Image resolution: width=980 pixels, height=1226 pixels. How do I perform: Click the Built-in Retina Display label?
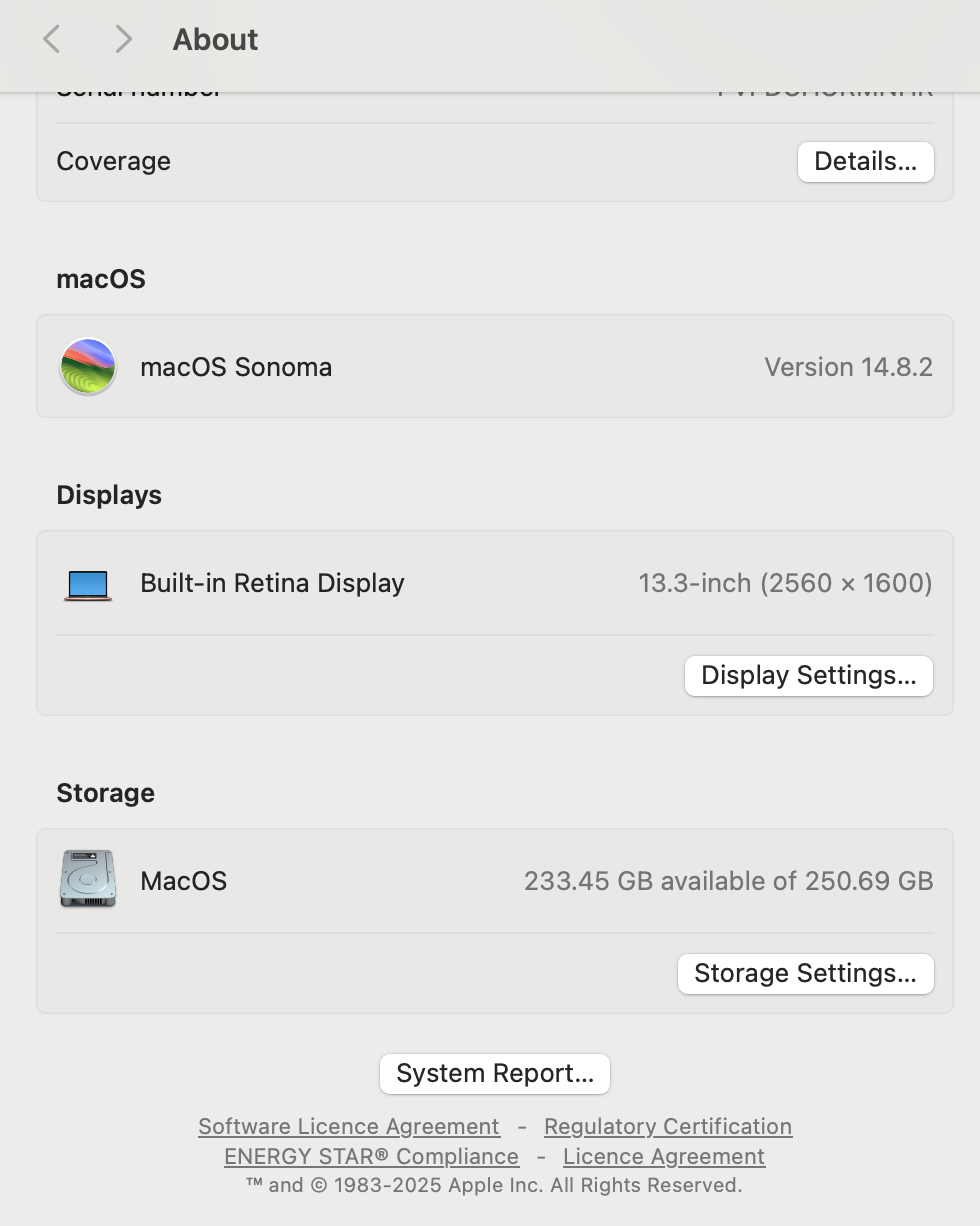point(272,583)
